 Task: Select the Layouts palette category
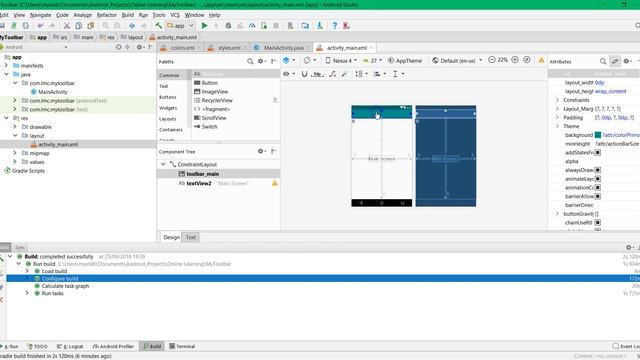(167, 119)
